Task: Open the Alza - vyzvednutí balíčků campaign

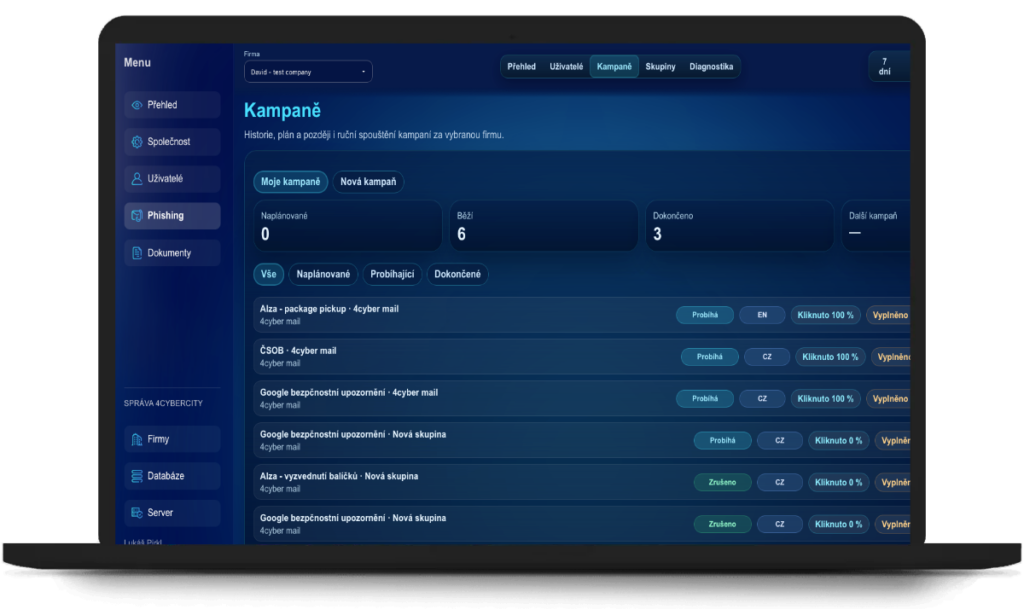Action: tap(582, 482)
